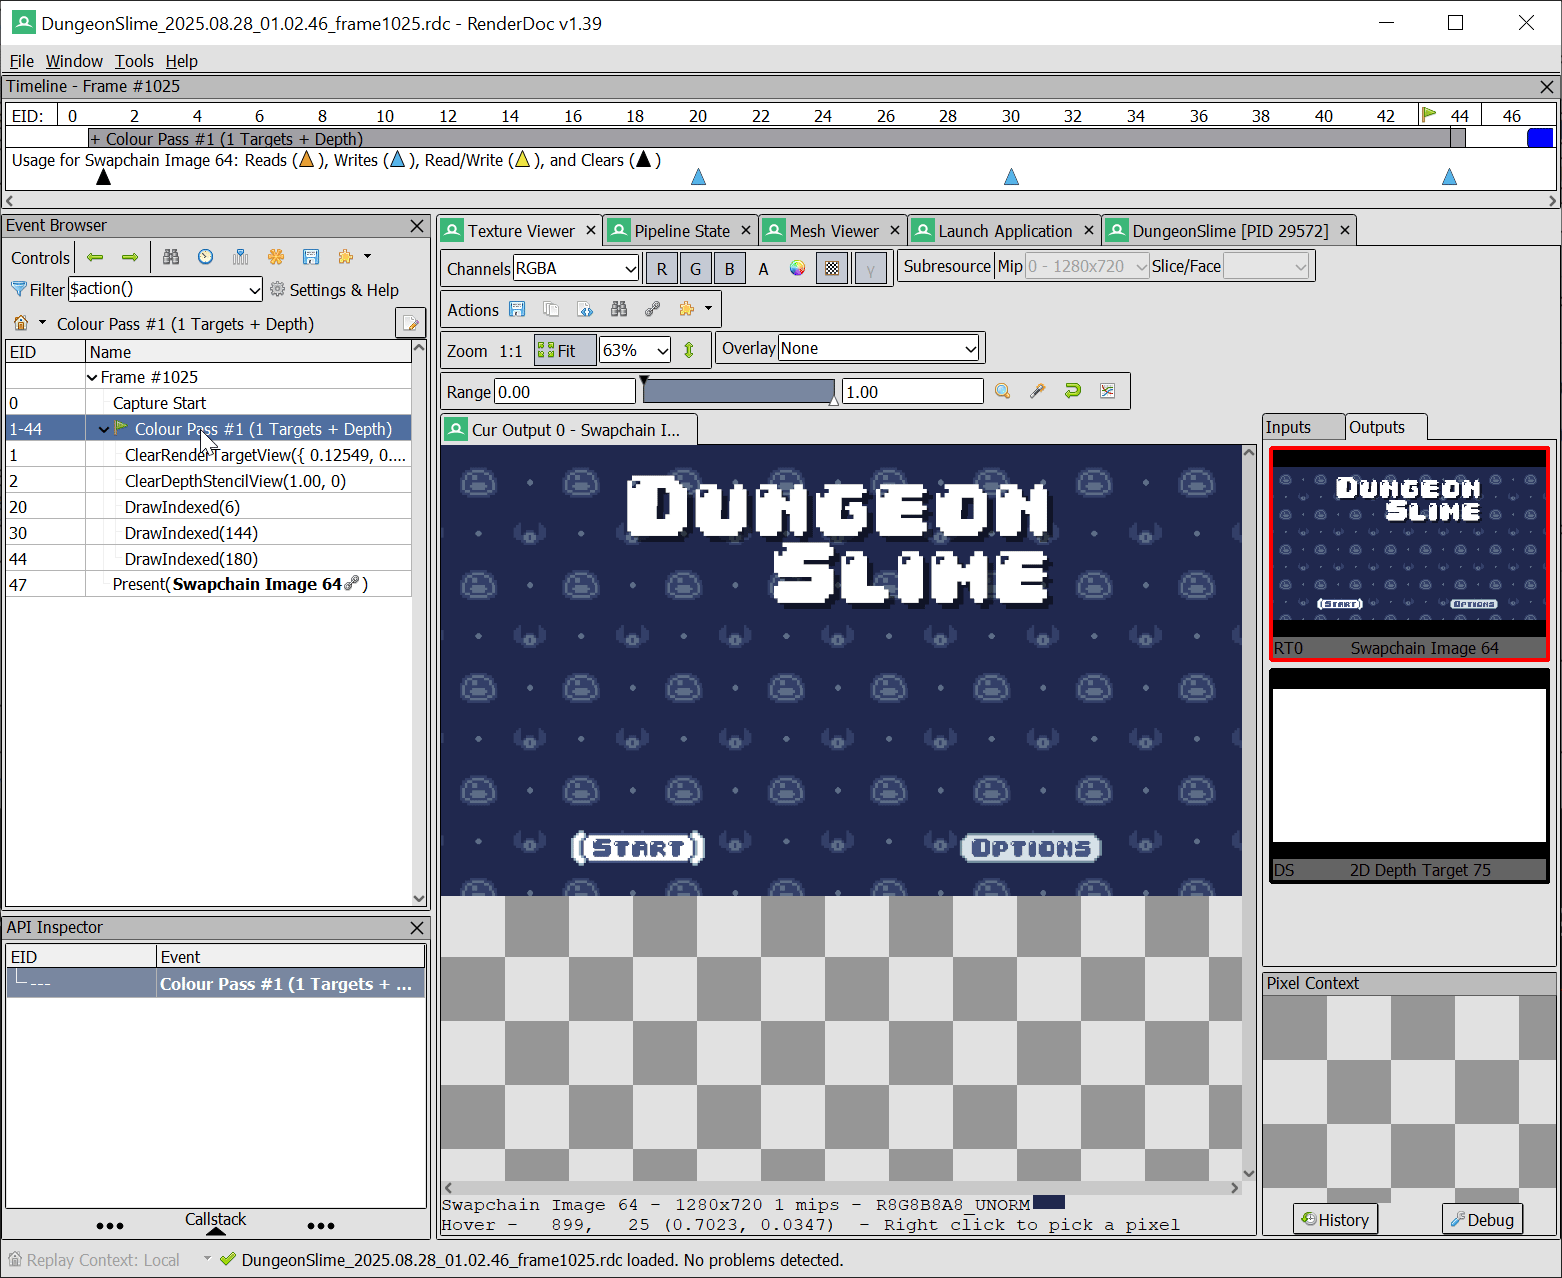Toggle gamma correction with the γ button

coord(869,268)
